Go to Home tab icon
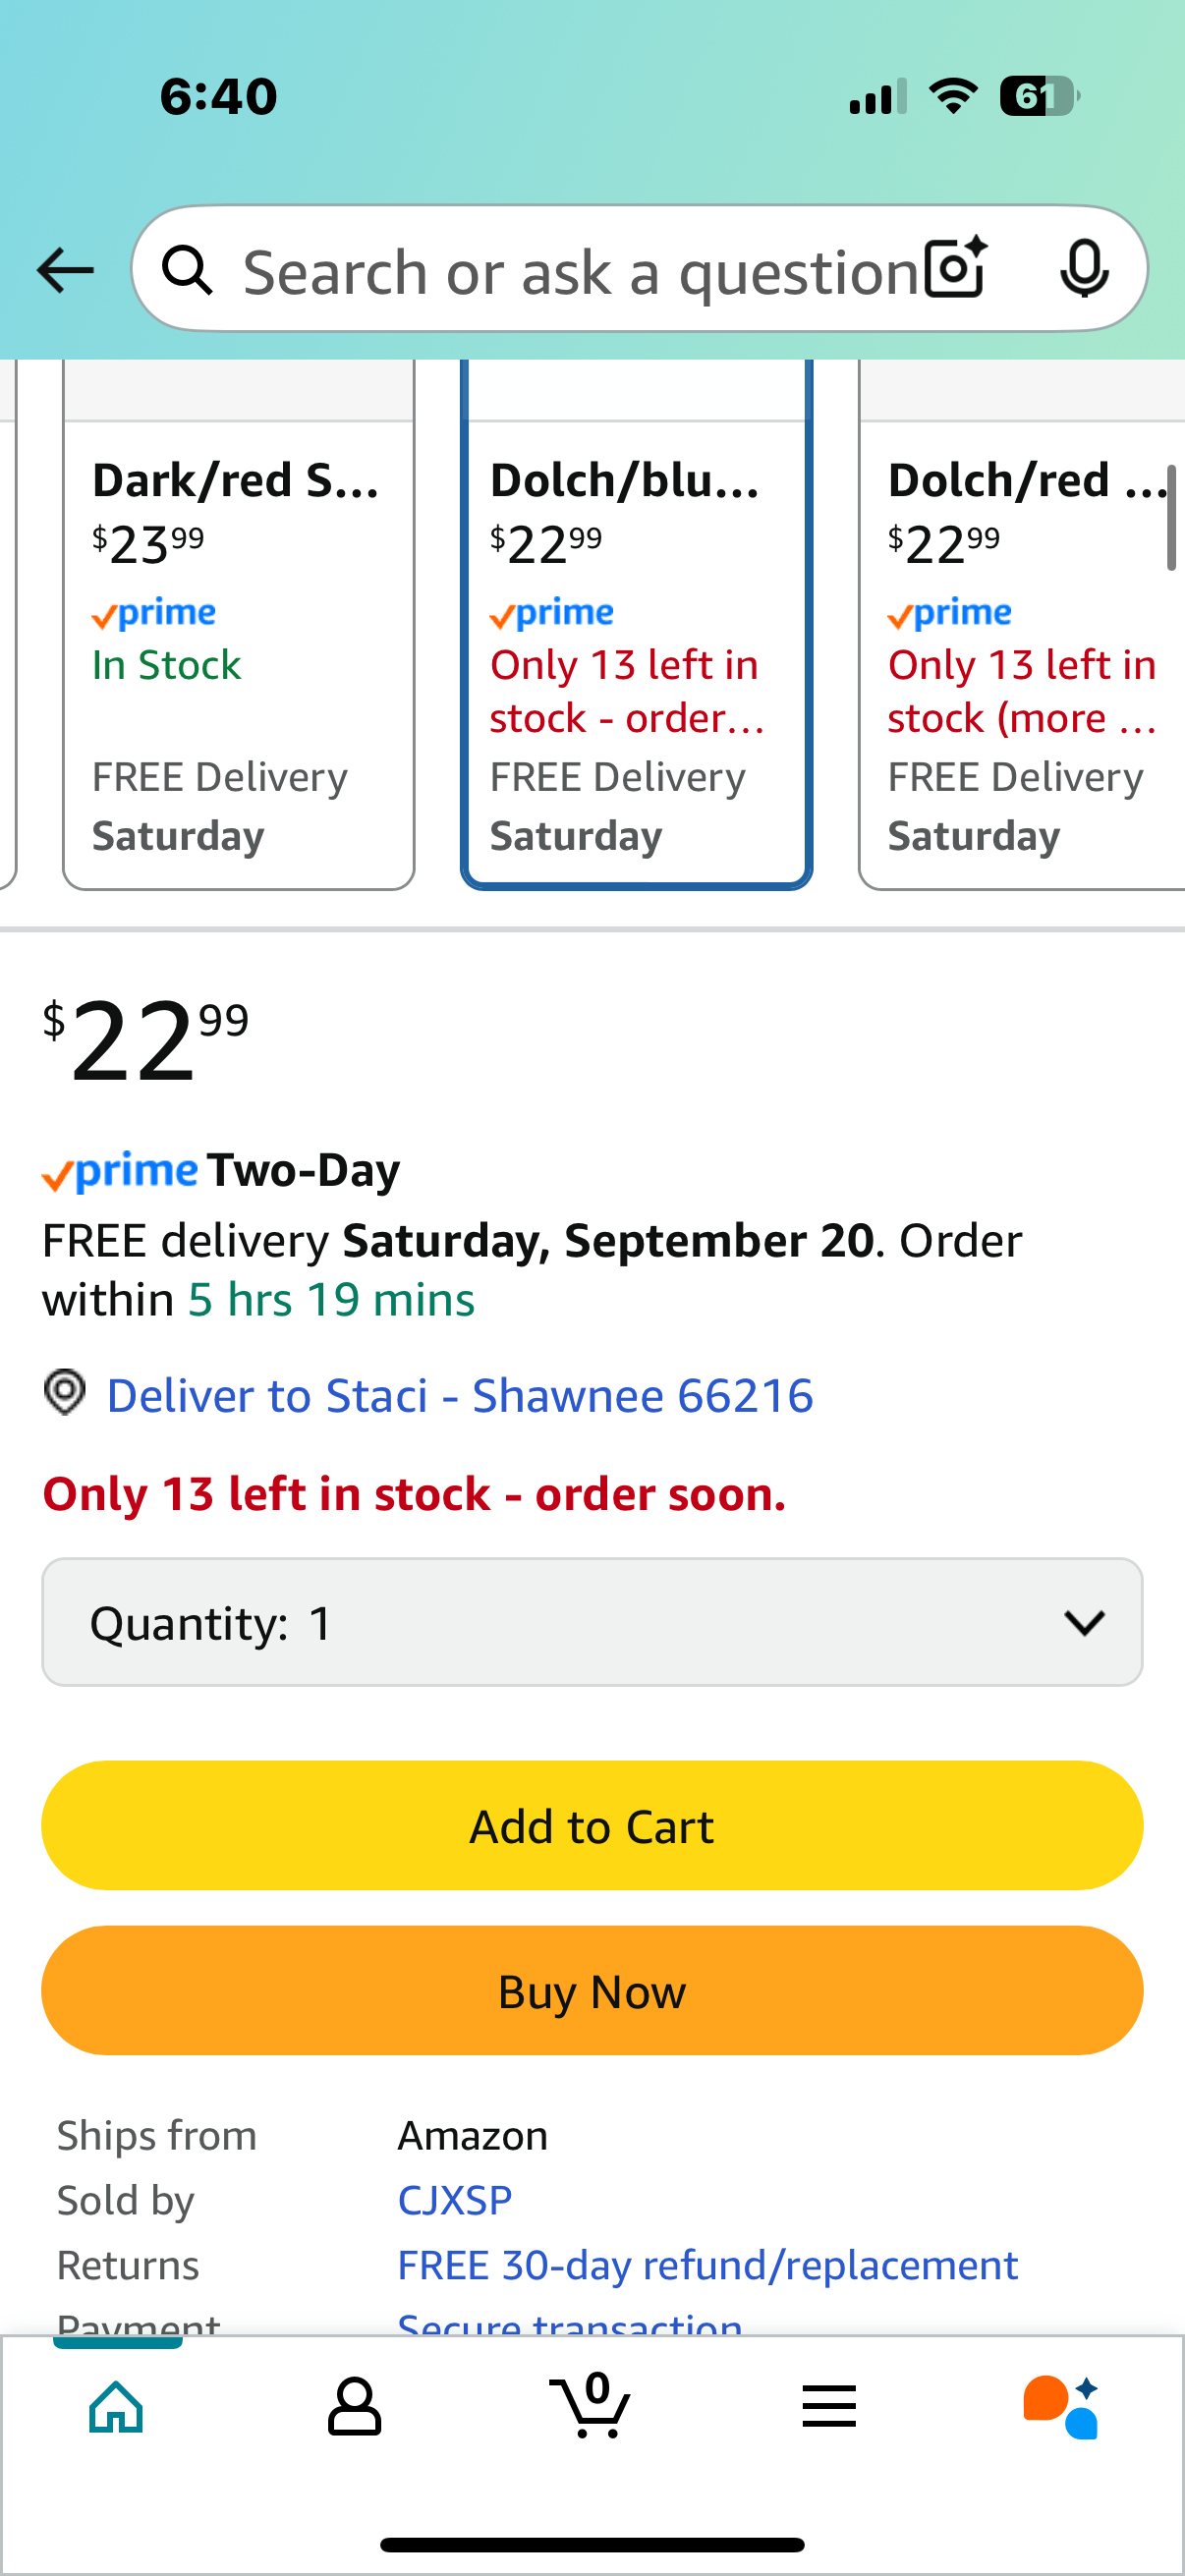1185x2576 pixels. [117, 2406]
